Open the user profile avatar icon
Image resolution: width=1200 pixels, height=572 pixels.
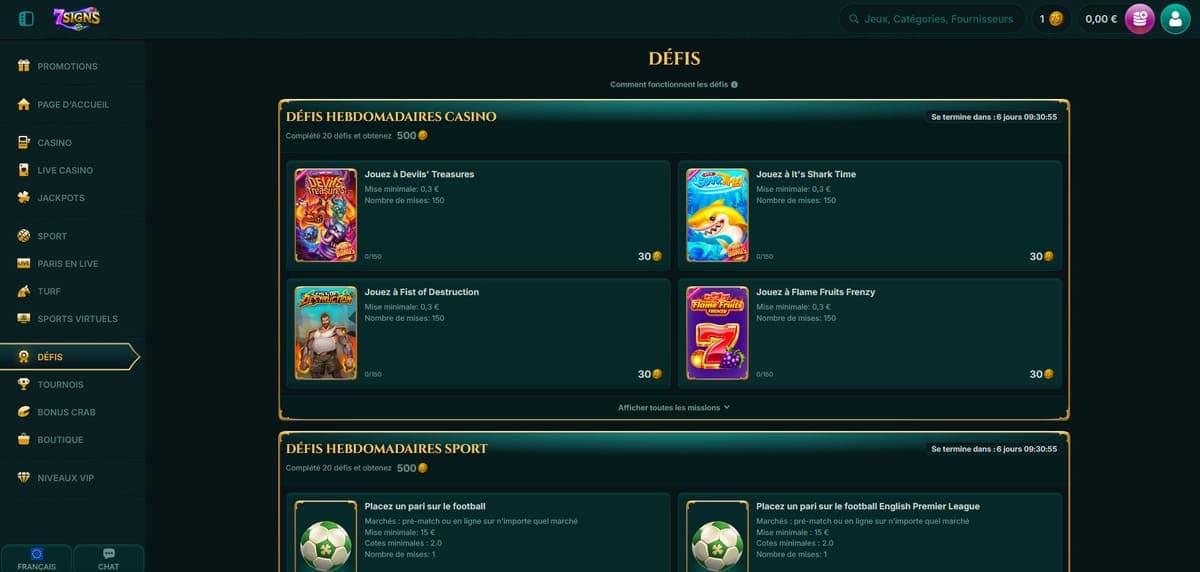1175,19
